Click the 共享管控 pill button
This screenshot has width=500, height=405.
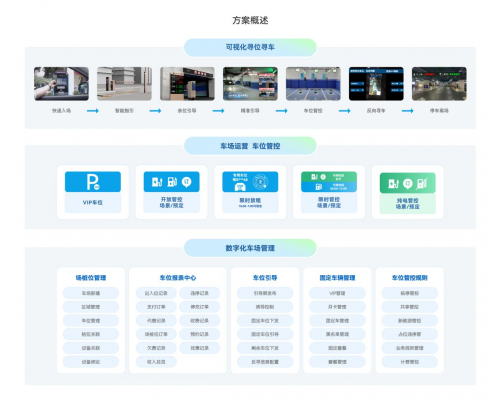click(409, 307)
